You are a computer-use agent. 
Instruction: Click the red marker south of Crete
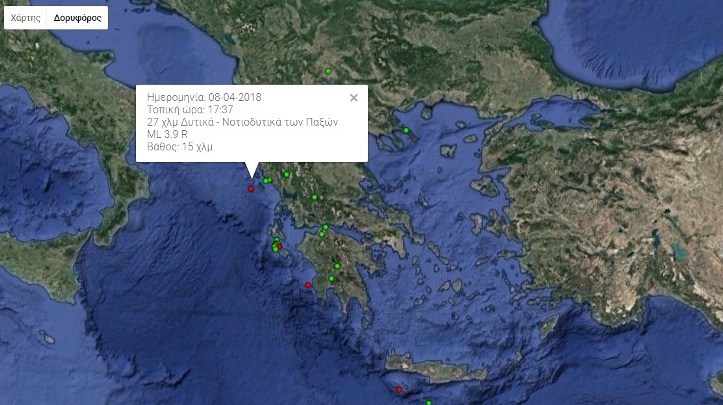pos(399,390)
